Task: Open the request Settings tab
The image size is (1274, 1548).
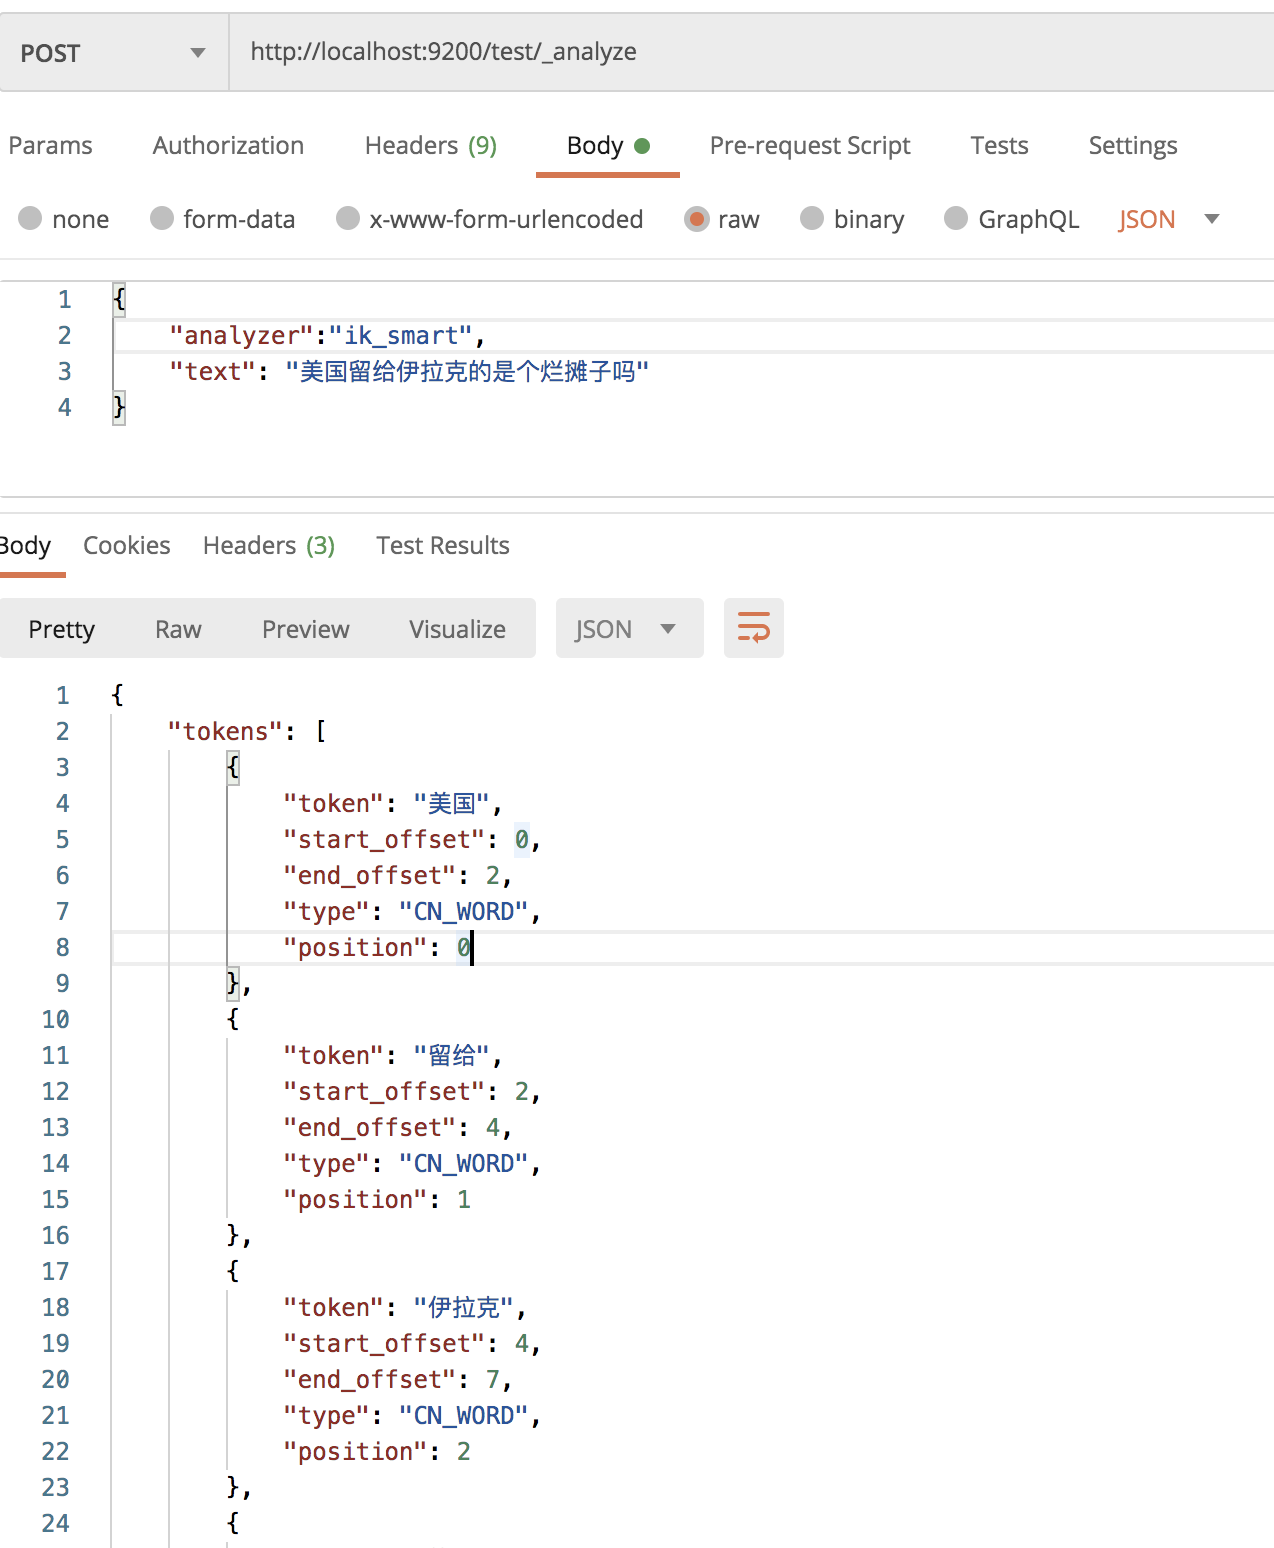Action: click(1132, 146)
